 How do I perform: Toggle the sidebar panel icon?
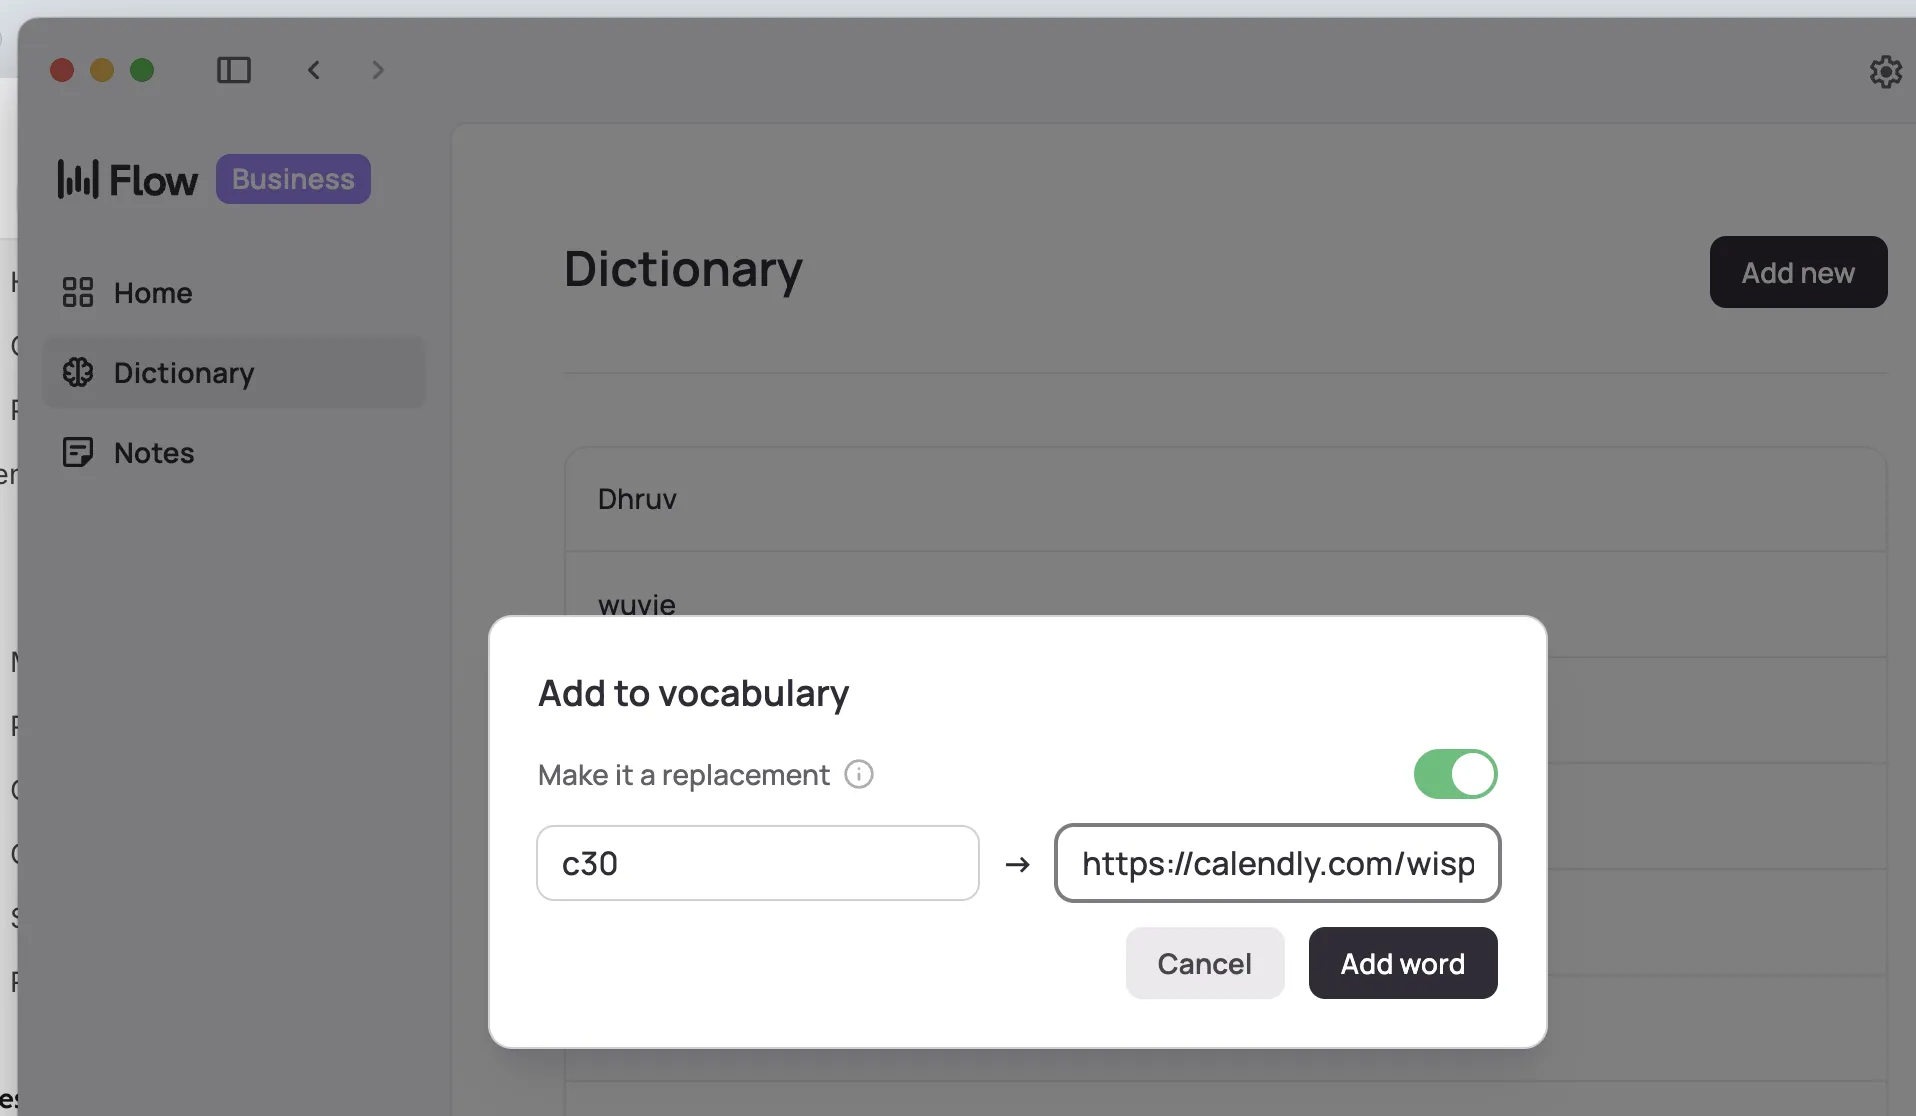(234, 70)
